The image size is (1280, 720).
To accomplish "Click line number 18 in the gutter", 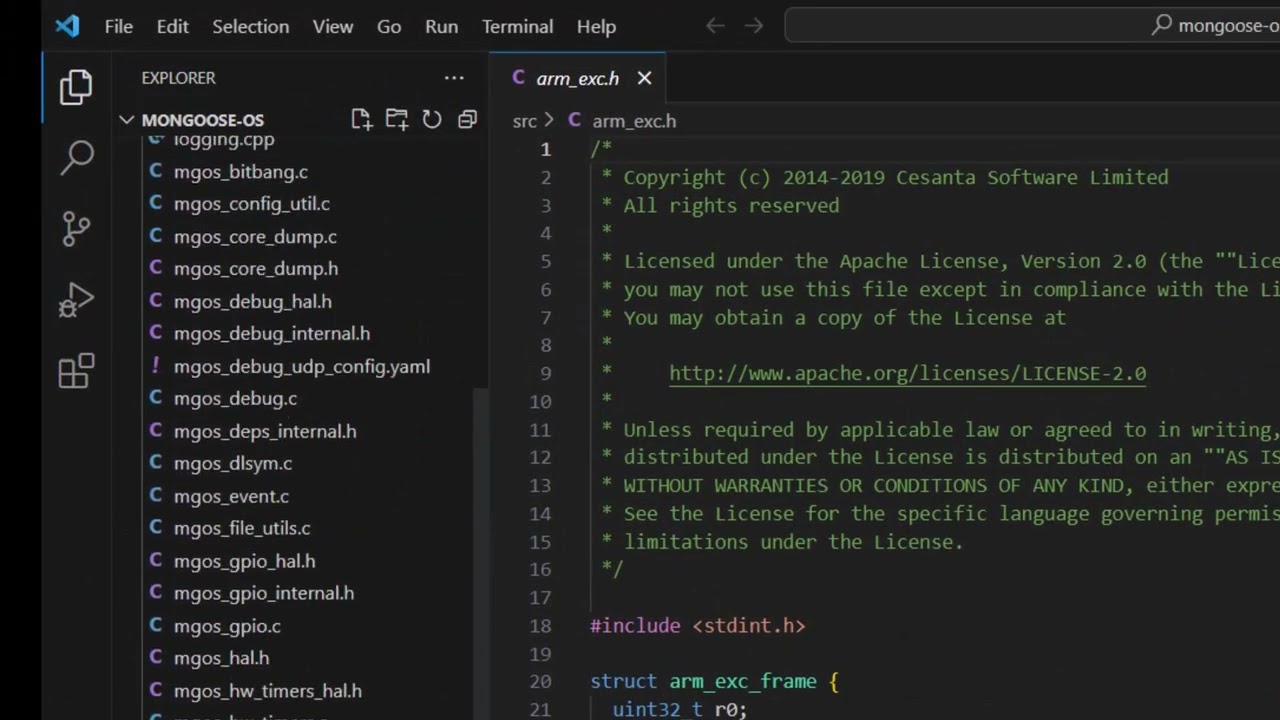I will 540,626.
